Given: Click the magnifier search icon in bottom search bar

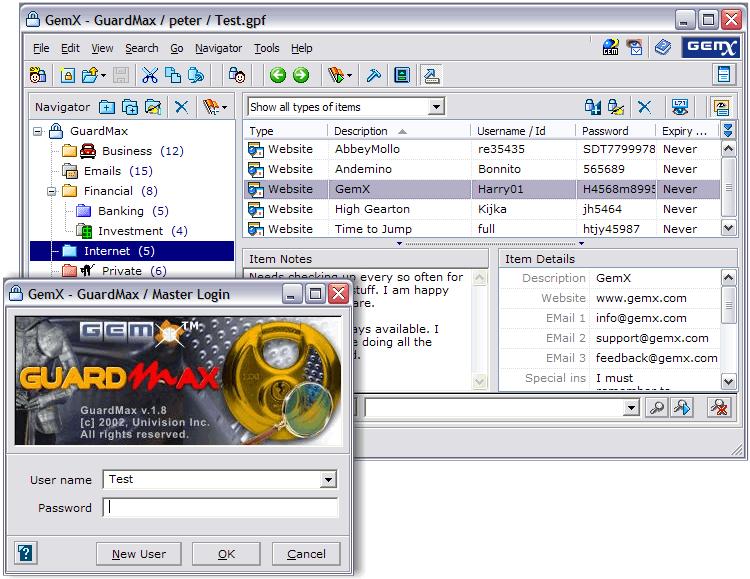Looking at the screenshot, I should coord(657,408).
